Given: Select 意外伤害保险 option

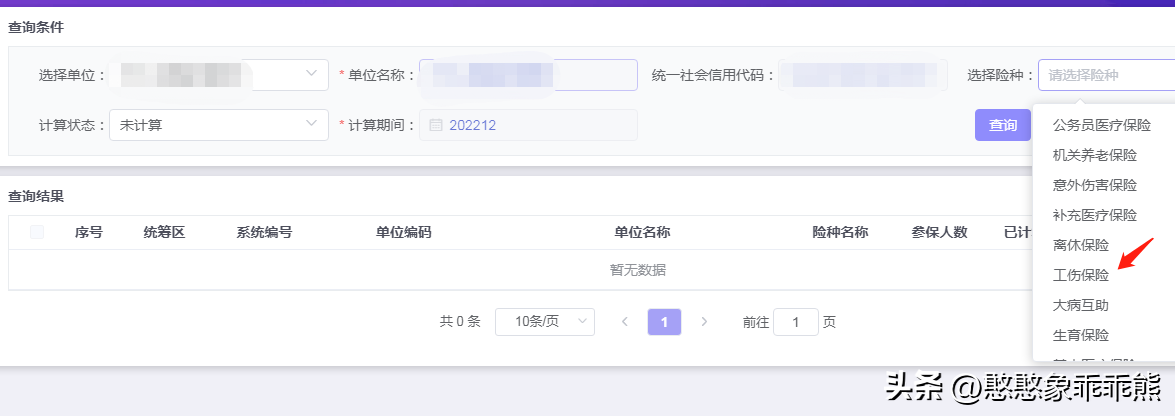Looking at the screenshot, I should [x=1094, y=185].
